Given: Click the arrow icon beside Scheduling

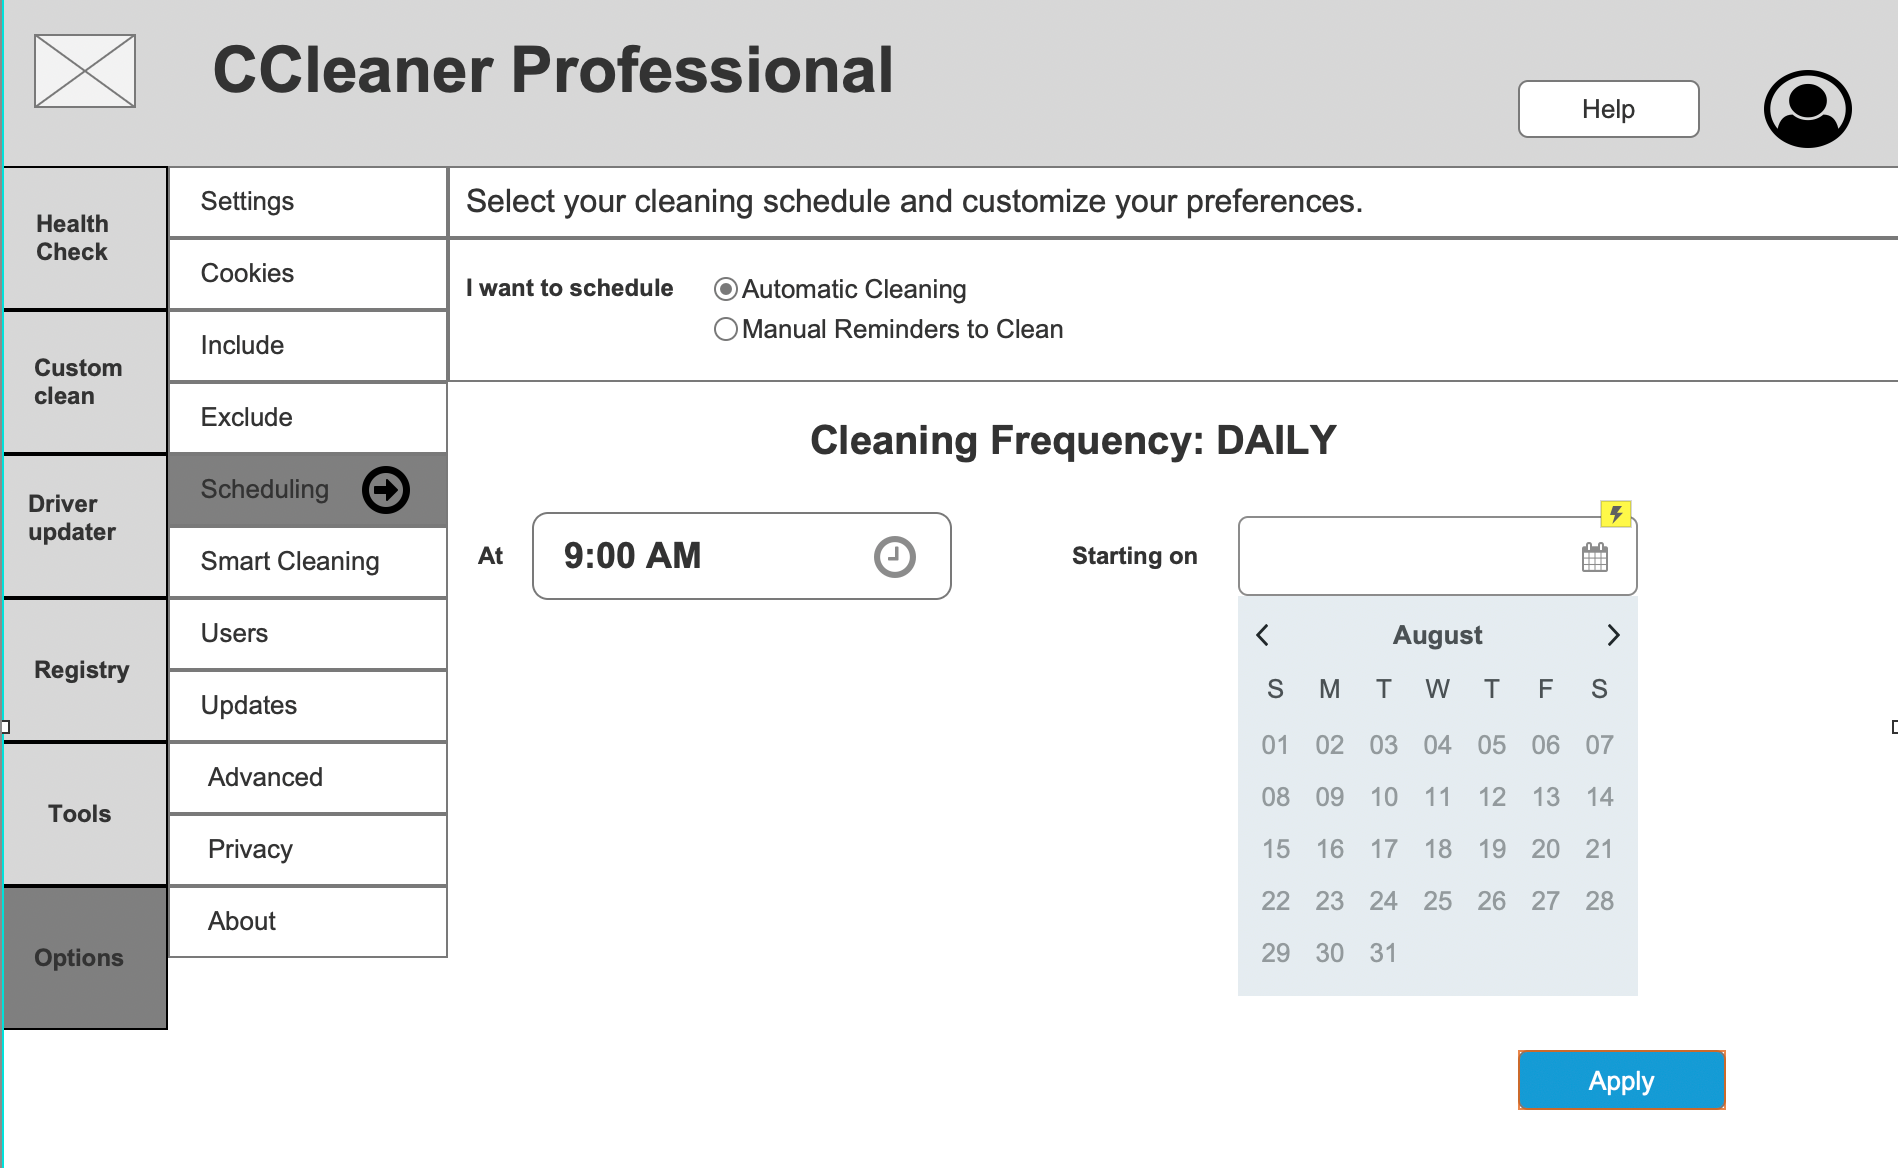Looking at the screenshot, I should (386, 490).
